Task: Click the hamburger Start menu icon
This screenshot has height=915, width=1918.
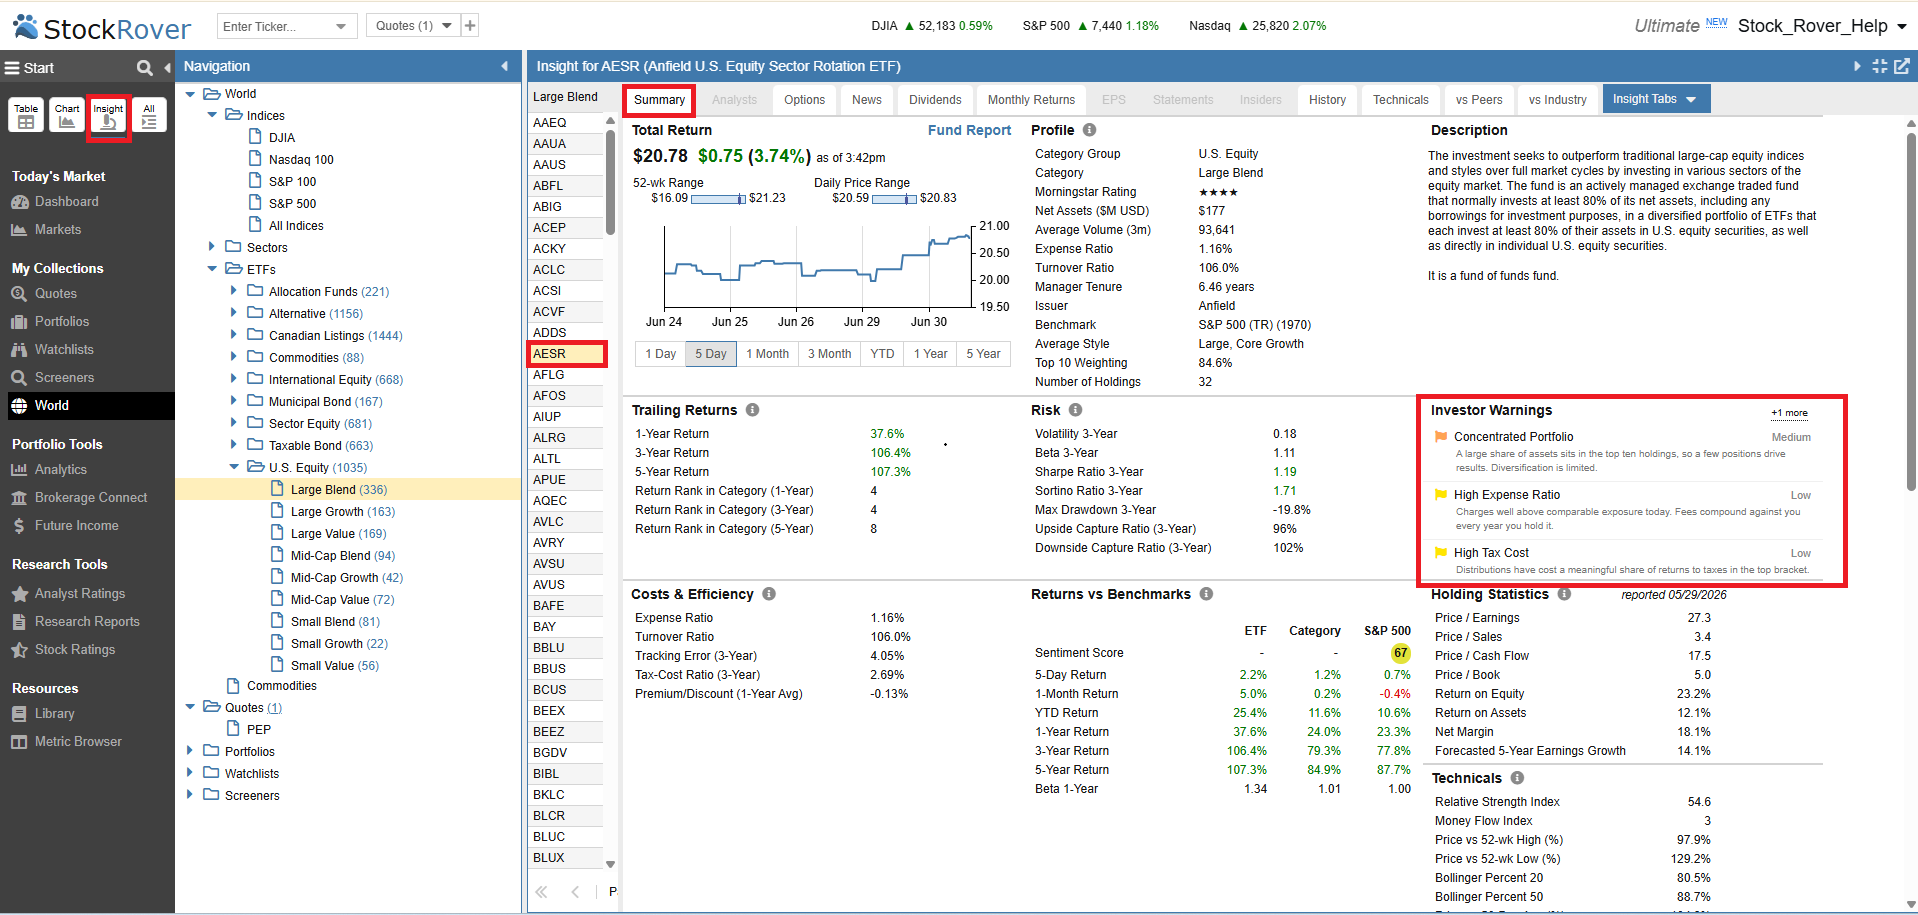Action: [12, 68]
